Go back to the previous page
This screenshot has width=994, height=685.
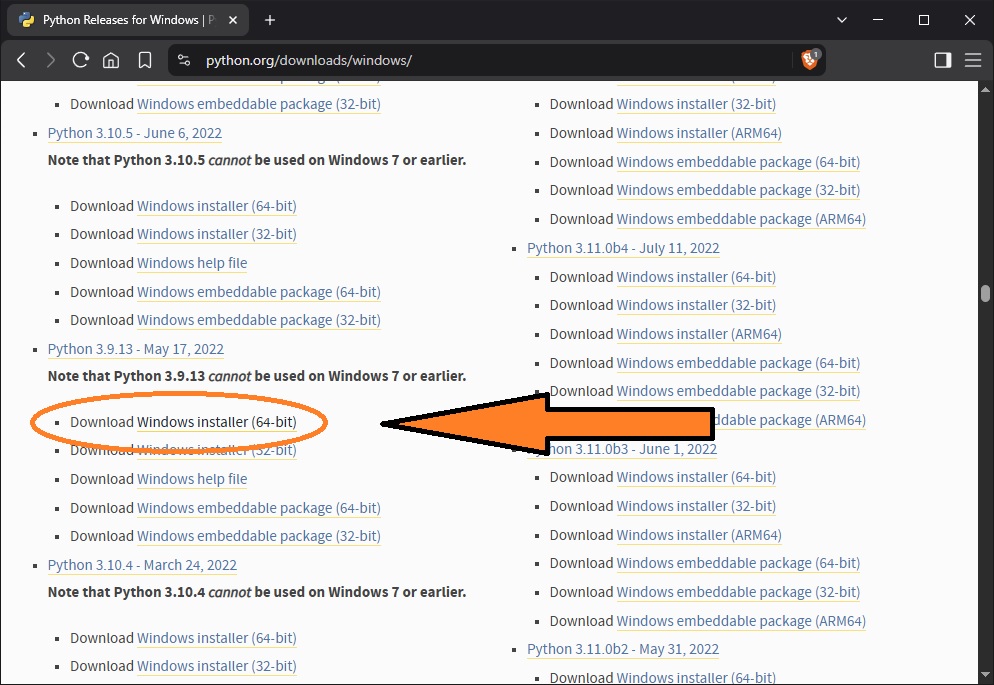[22, 60]
